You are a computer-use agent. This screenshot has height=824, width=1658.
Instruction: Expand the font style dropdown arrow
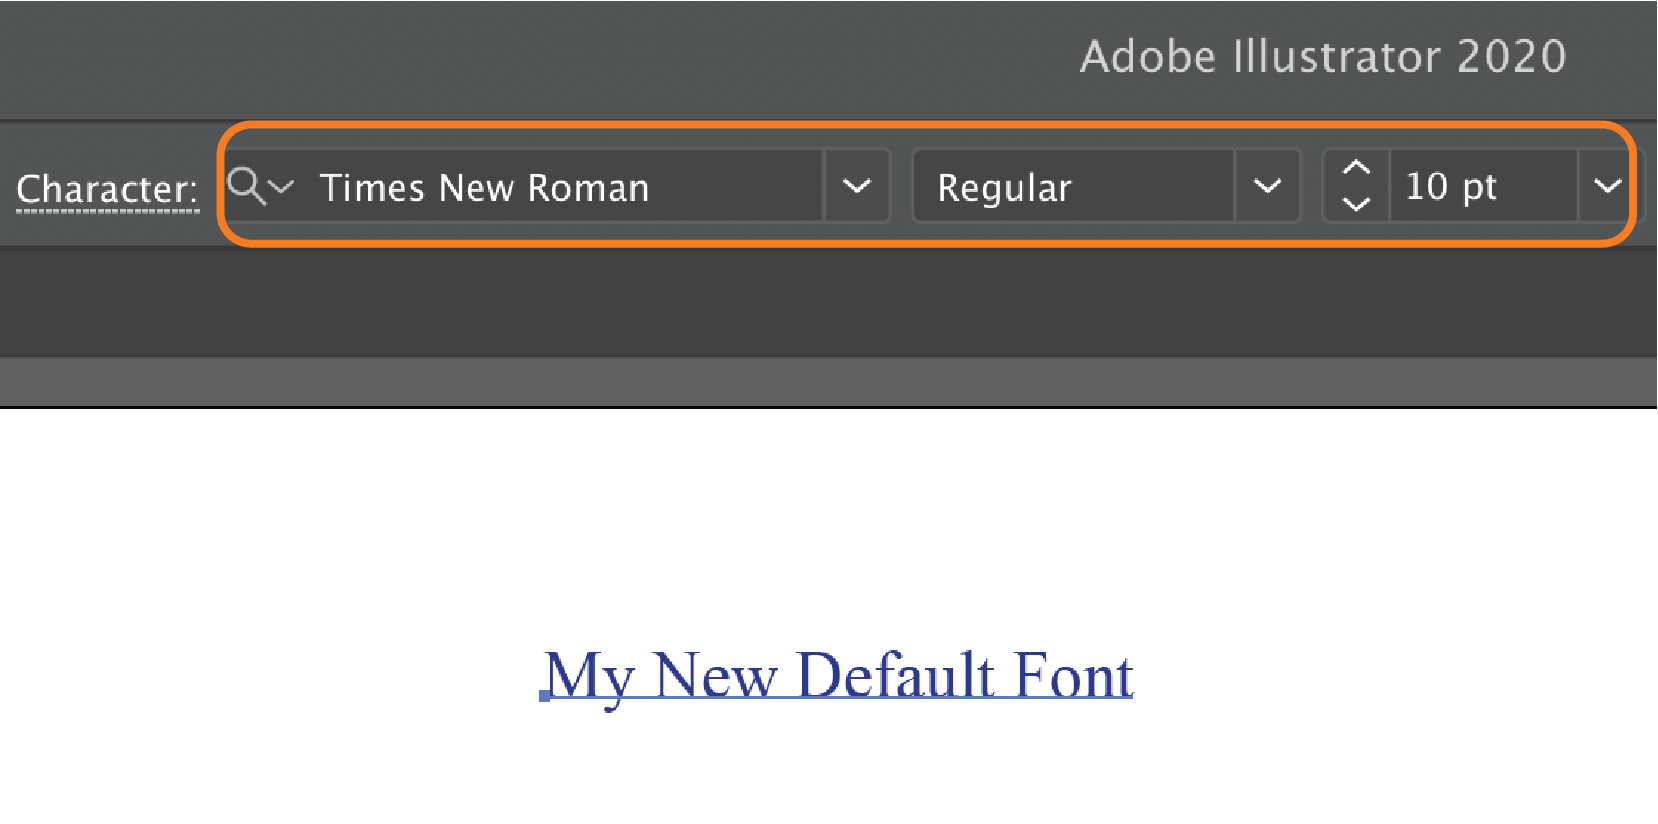1268,186
